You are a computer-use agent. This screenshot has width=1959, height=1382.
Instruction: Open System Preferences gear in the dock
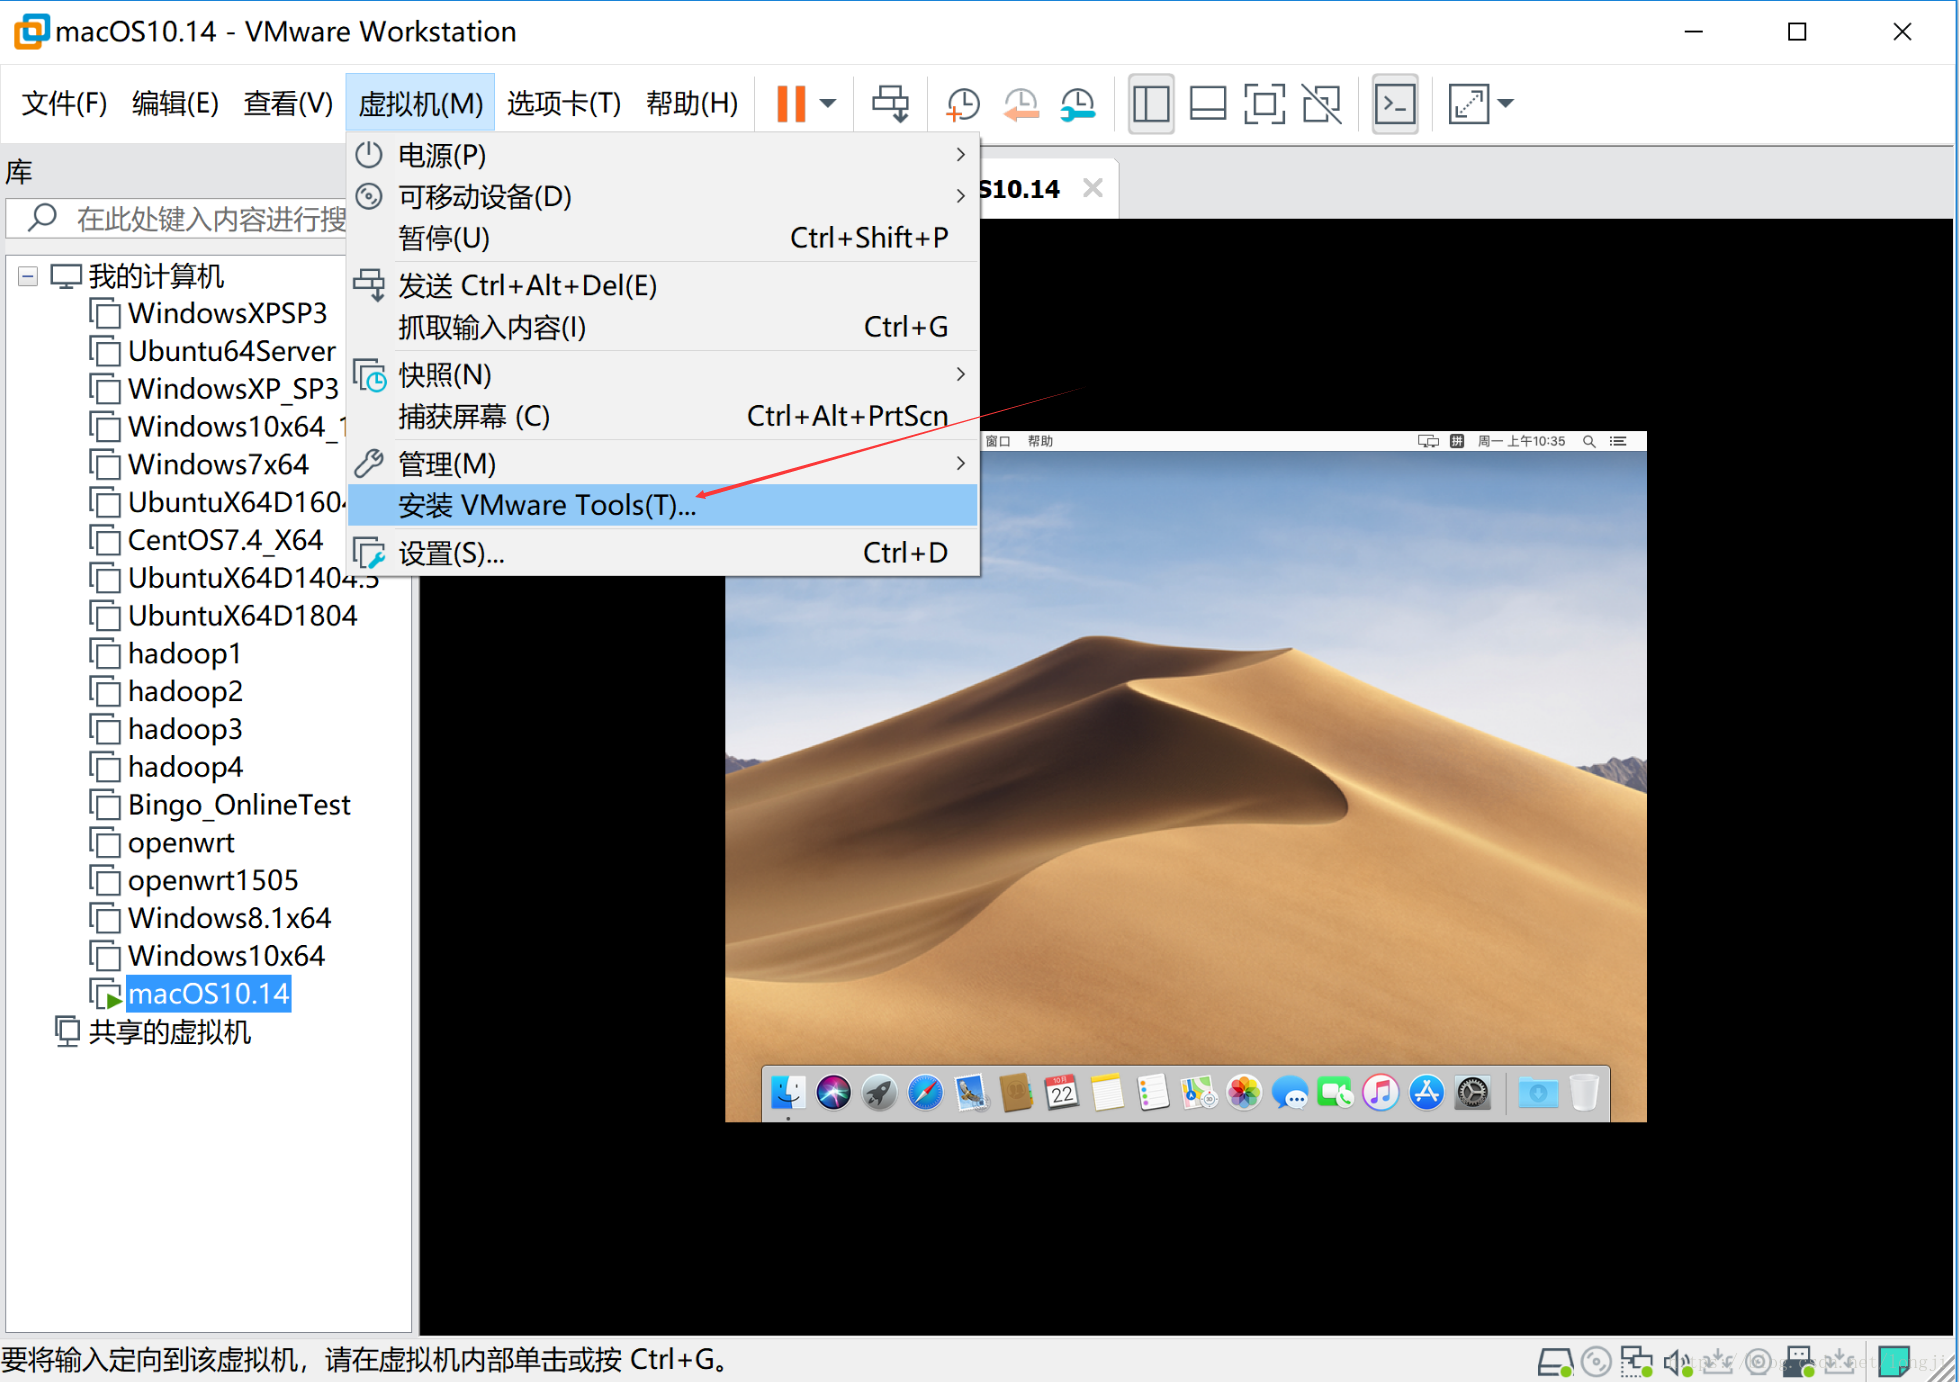(1472, 1093)
